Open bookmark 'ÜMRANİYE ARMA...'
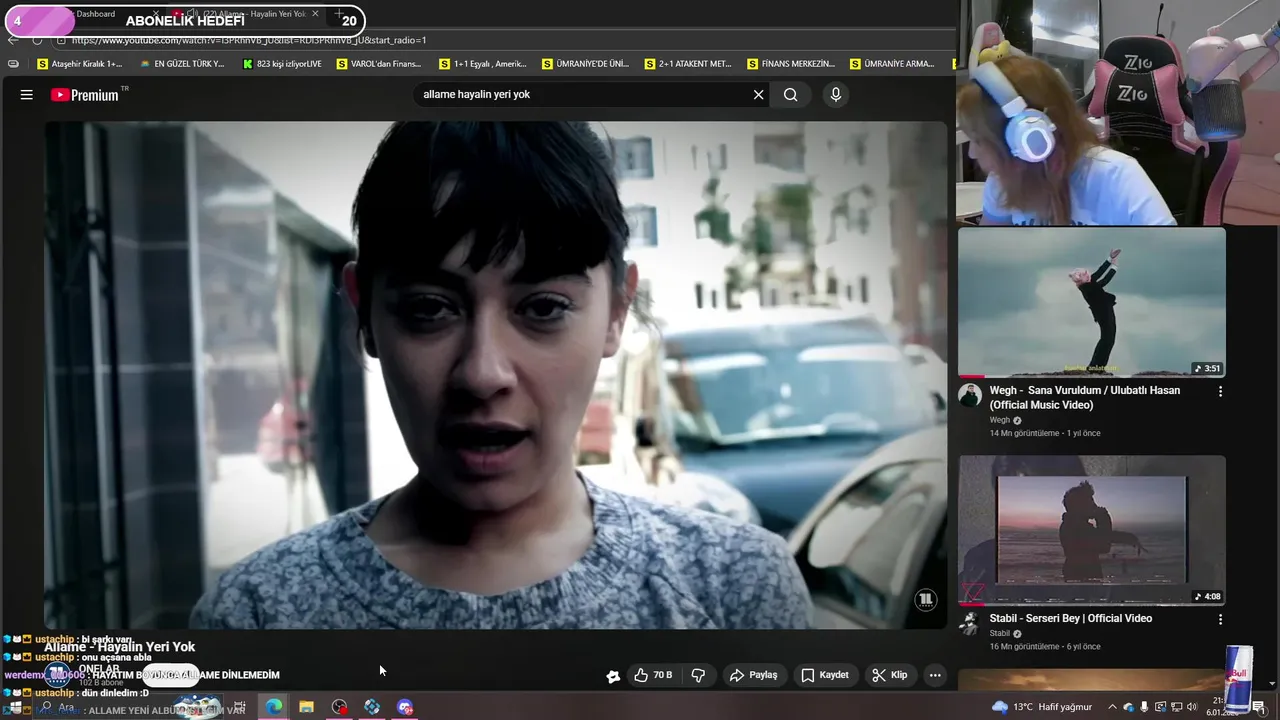Image resolution: width=1280 pixels, height=720 pixels. (892, 64)
